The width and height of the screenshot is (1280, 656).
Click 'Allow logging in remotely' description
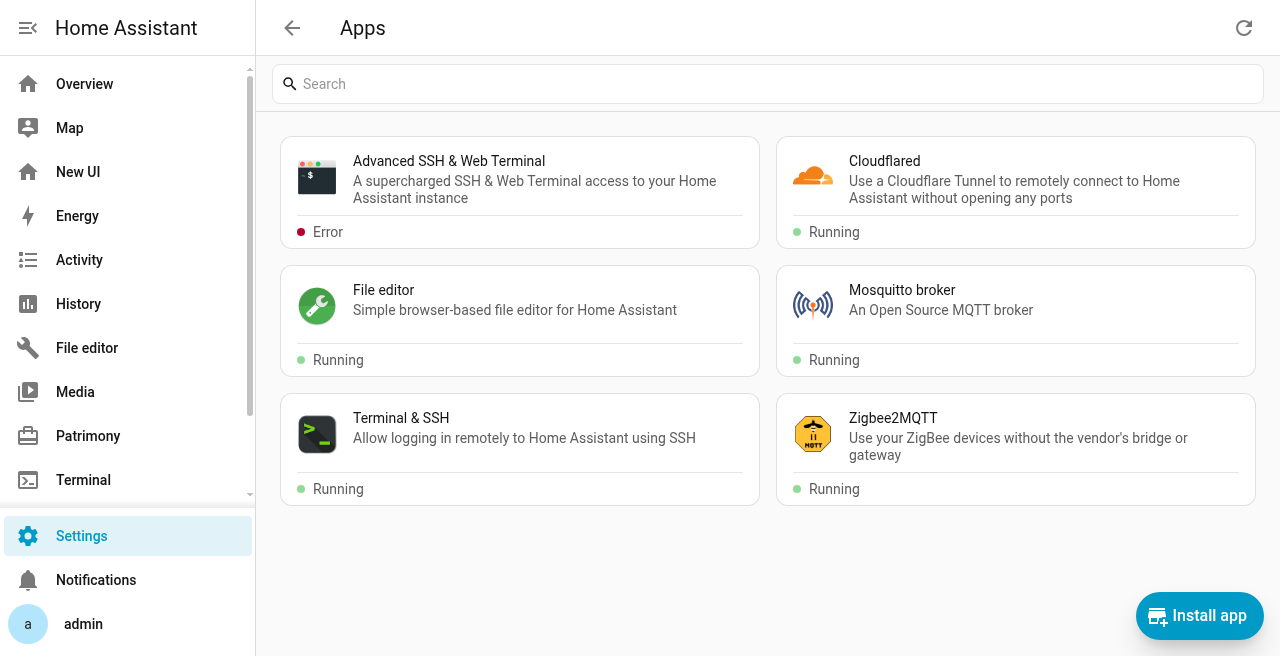(x=524, y=438)
